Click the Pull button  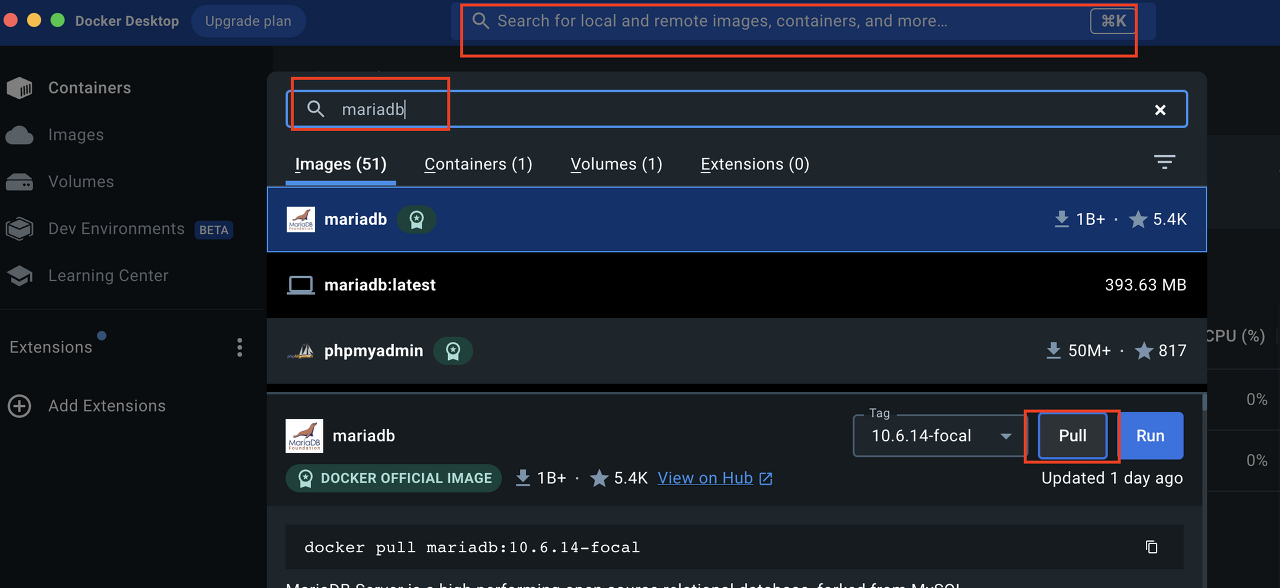point(1073,436)
